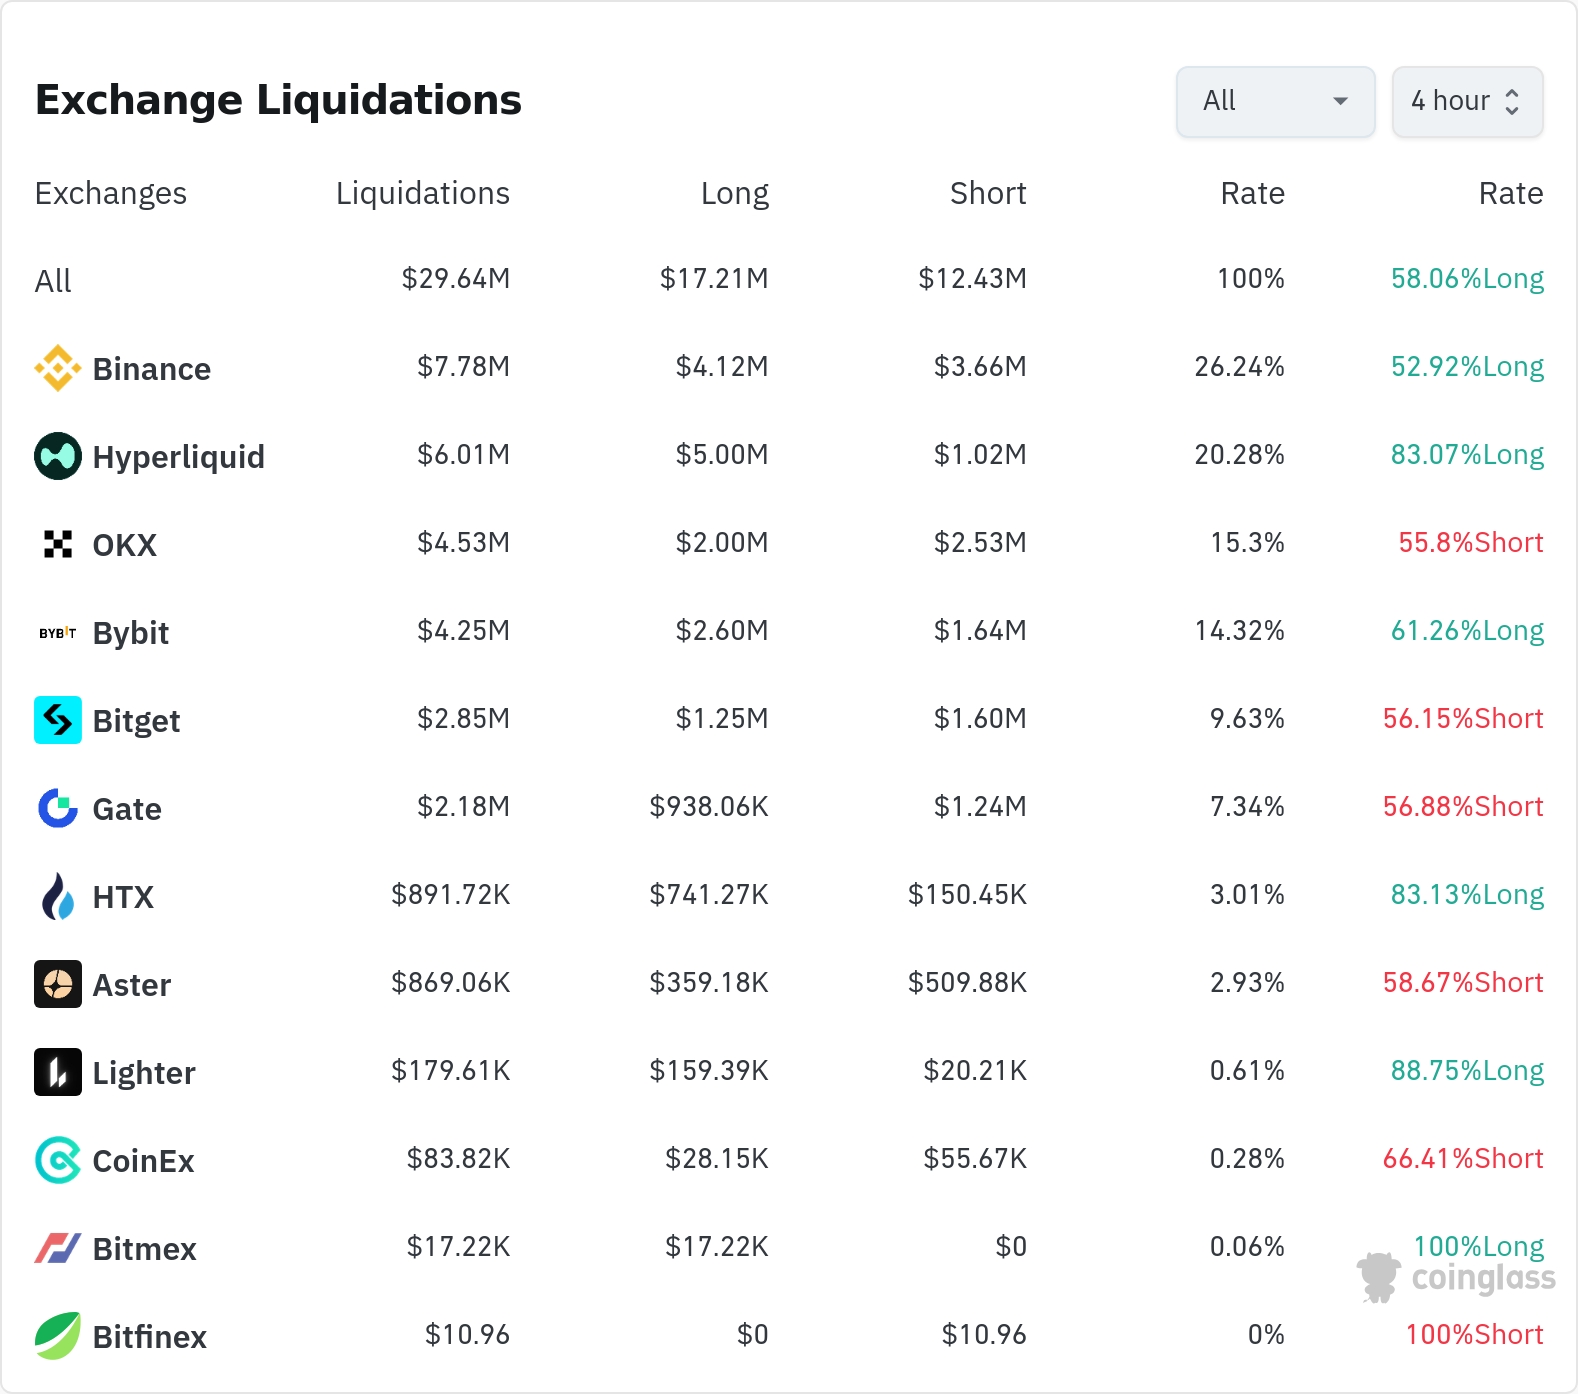Click the Binance exchange logo icon
This screenshot has height=1394, width=1578.
tap(58, 368)
